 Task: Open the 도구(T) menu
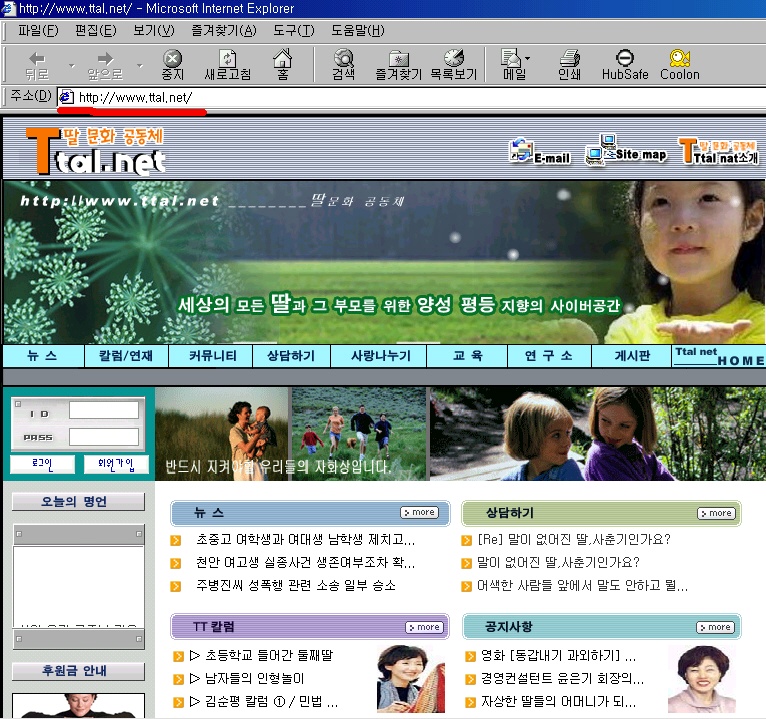(x=294, y=31)
